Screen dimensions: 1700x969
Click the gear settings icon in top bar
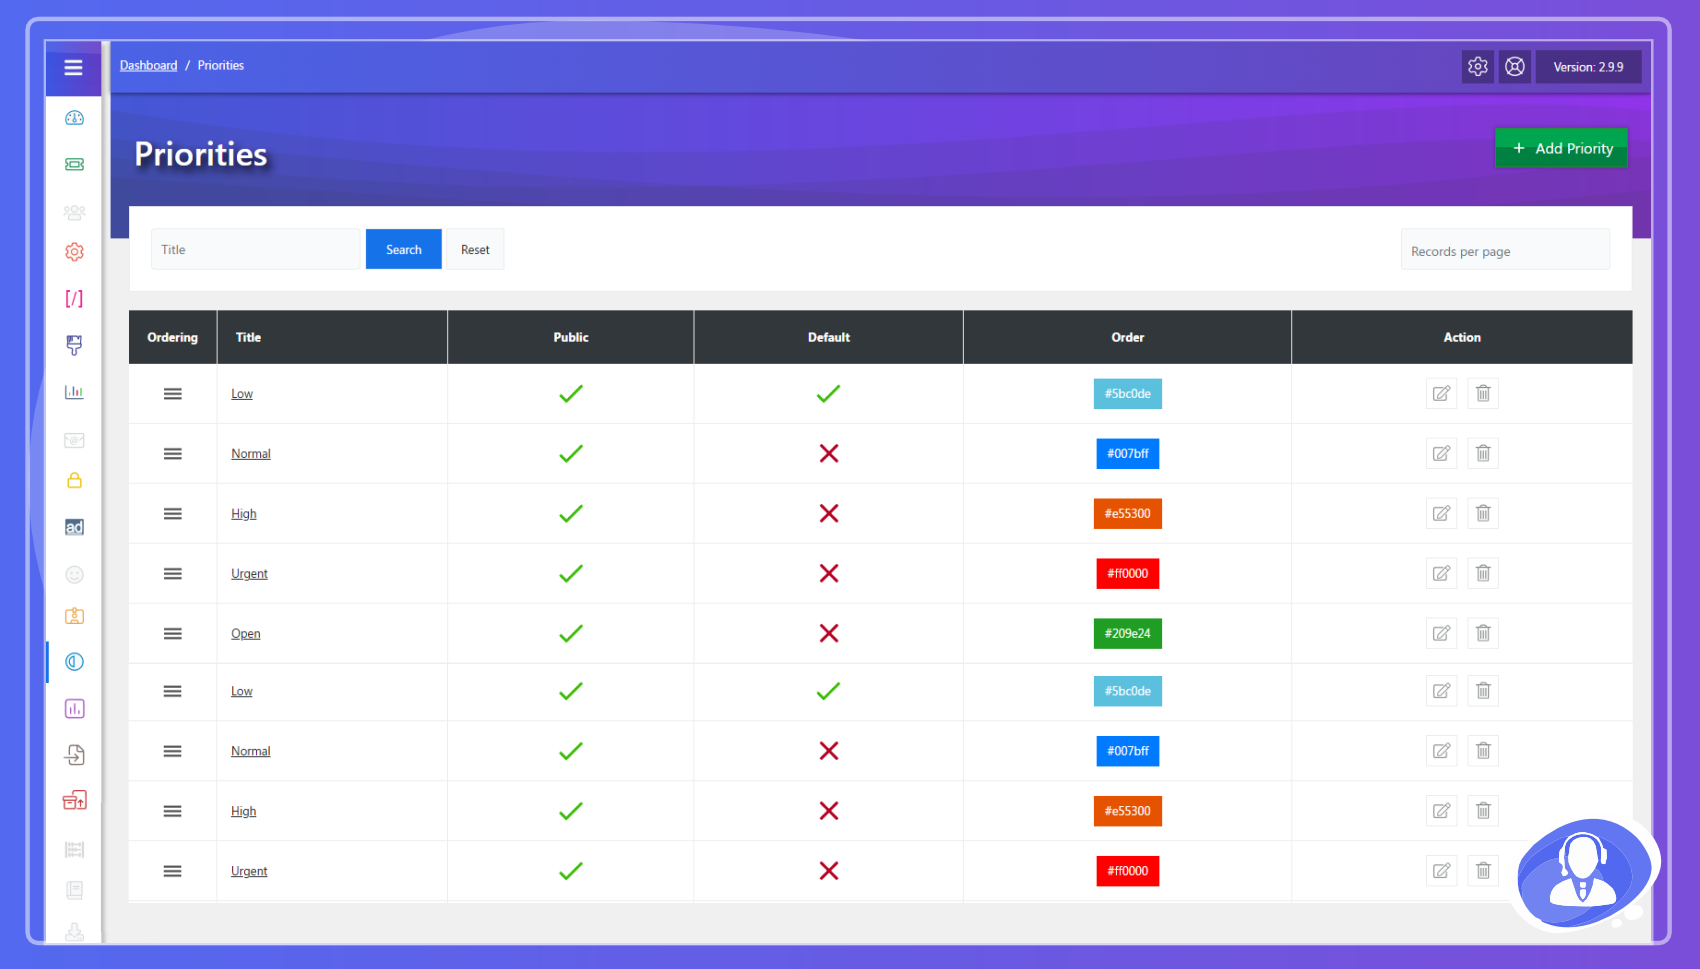pyautogui.click(x=1478, y=67)
